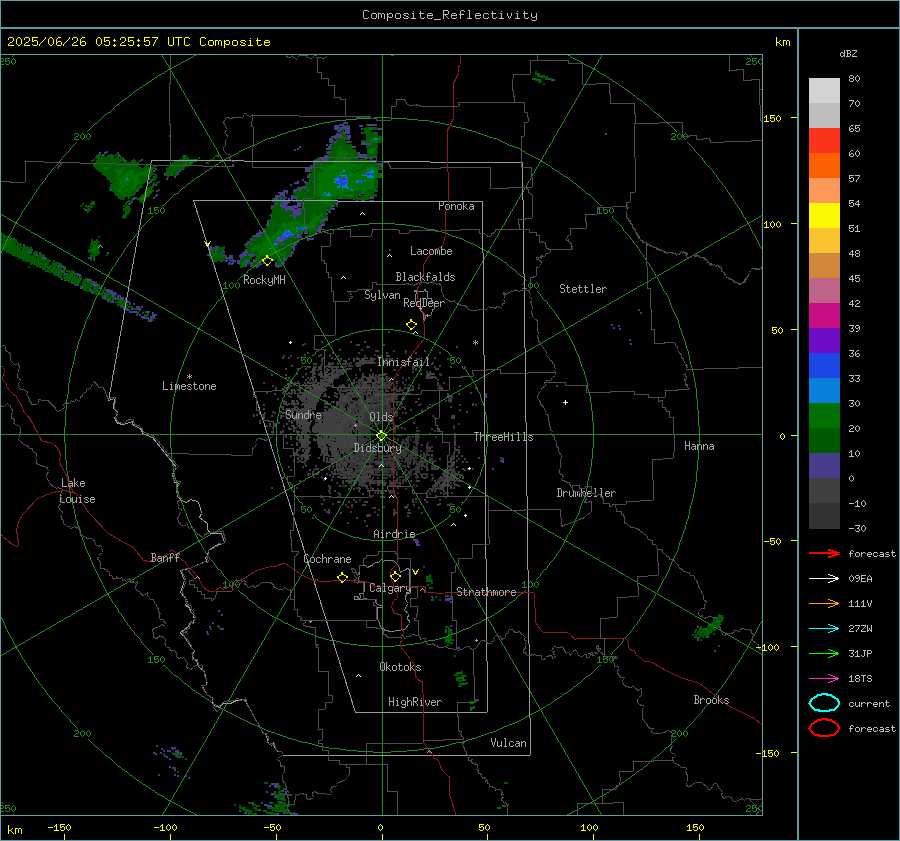Screen dimensions: 900x841
Task: Click the asterisk marker above Limestone
Action: 189,377
